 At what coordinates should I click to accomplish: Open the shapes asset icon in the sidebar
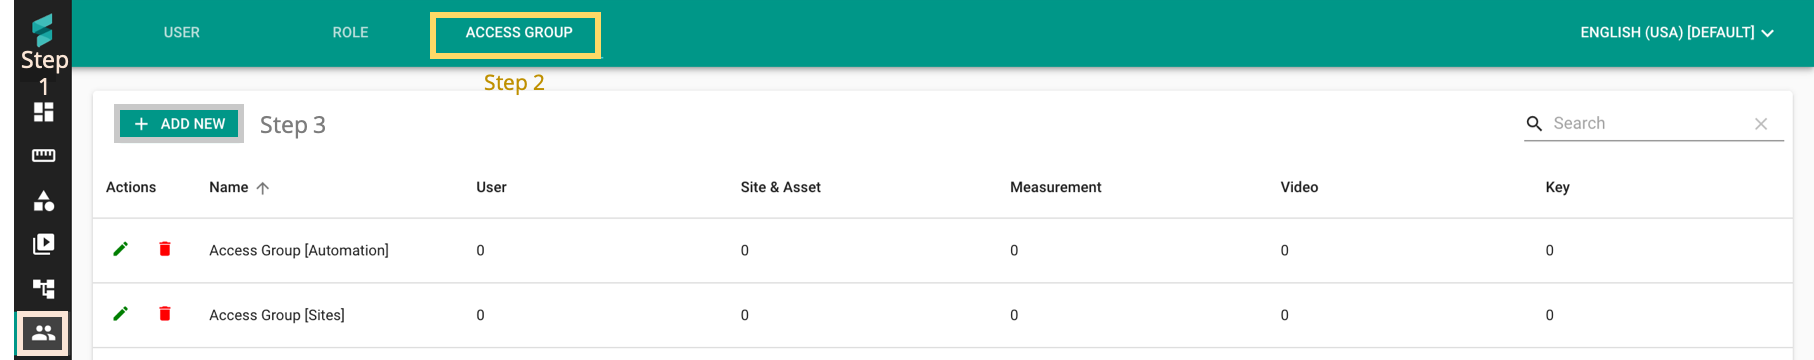click(43, 201)
